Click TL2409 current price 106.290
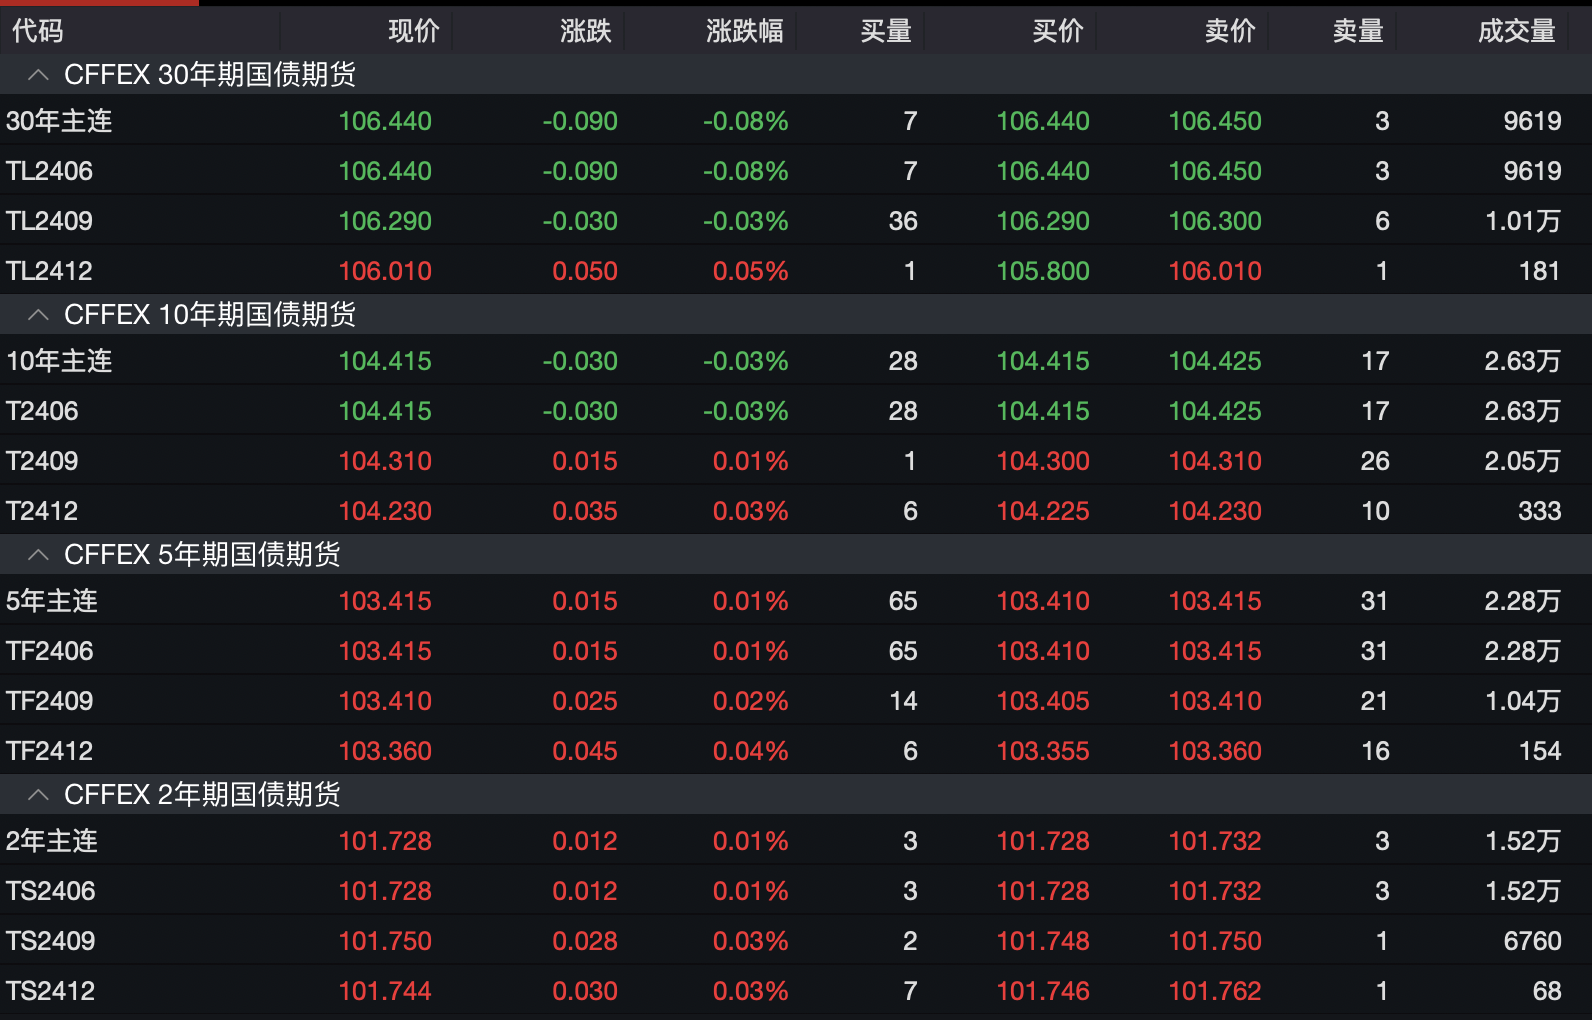 coord(385,221)
